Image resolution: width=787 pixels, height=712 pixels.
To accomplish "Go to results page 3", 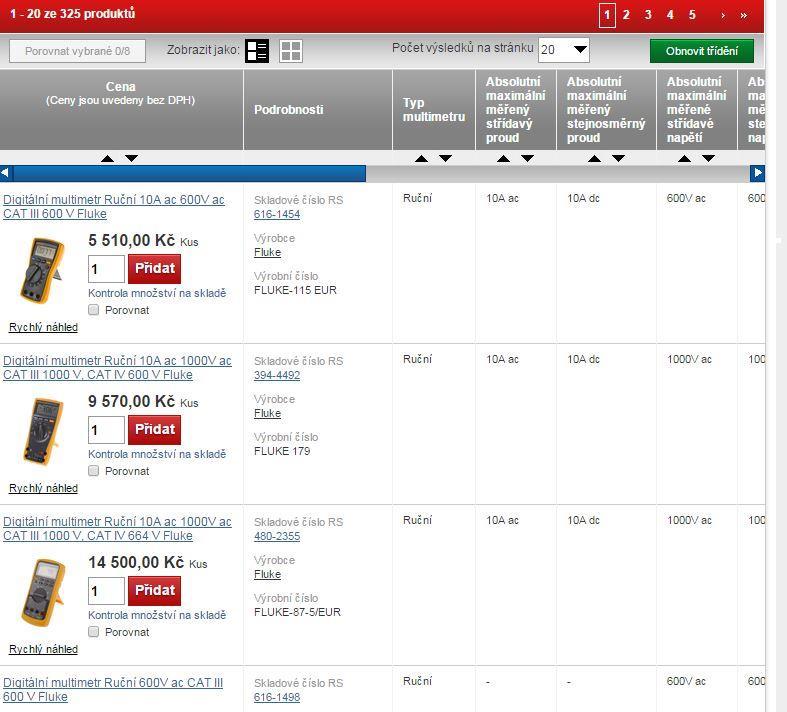I will tap(648, 15).
